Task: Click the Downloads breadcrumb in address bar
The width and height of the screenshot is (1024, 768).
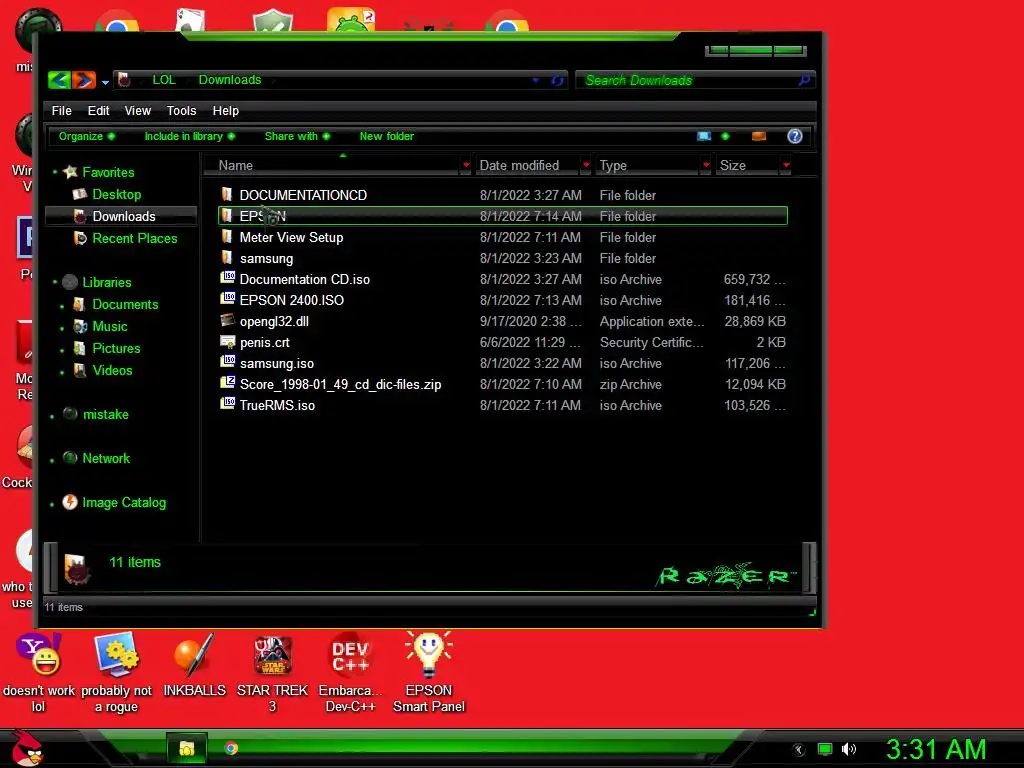Action: point(230,80)
